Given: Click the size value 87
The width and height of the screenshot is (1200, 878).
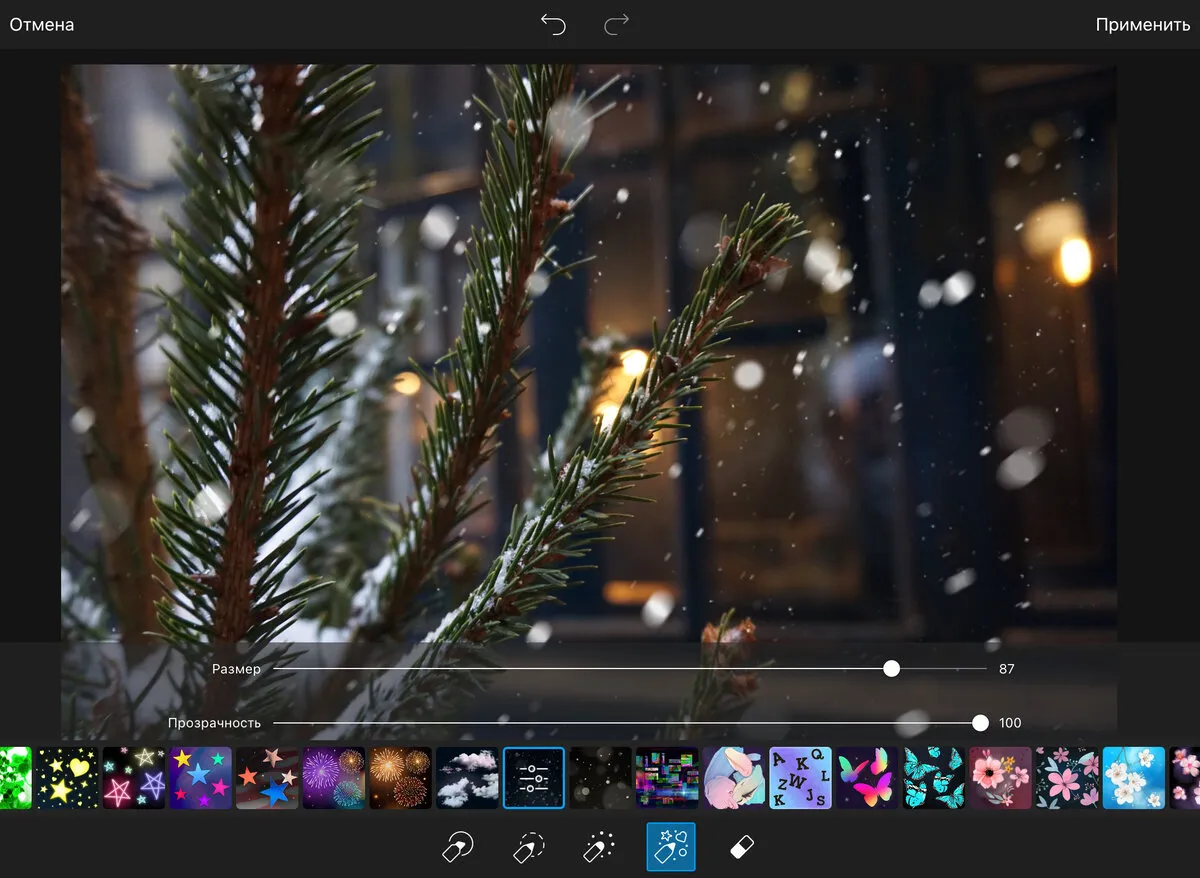Looking at the screenshot, I should coord(1007,669).
